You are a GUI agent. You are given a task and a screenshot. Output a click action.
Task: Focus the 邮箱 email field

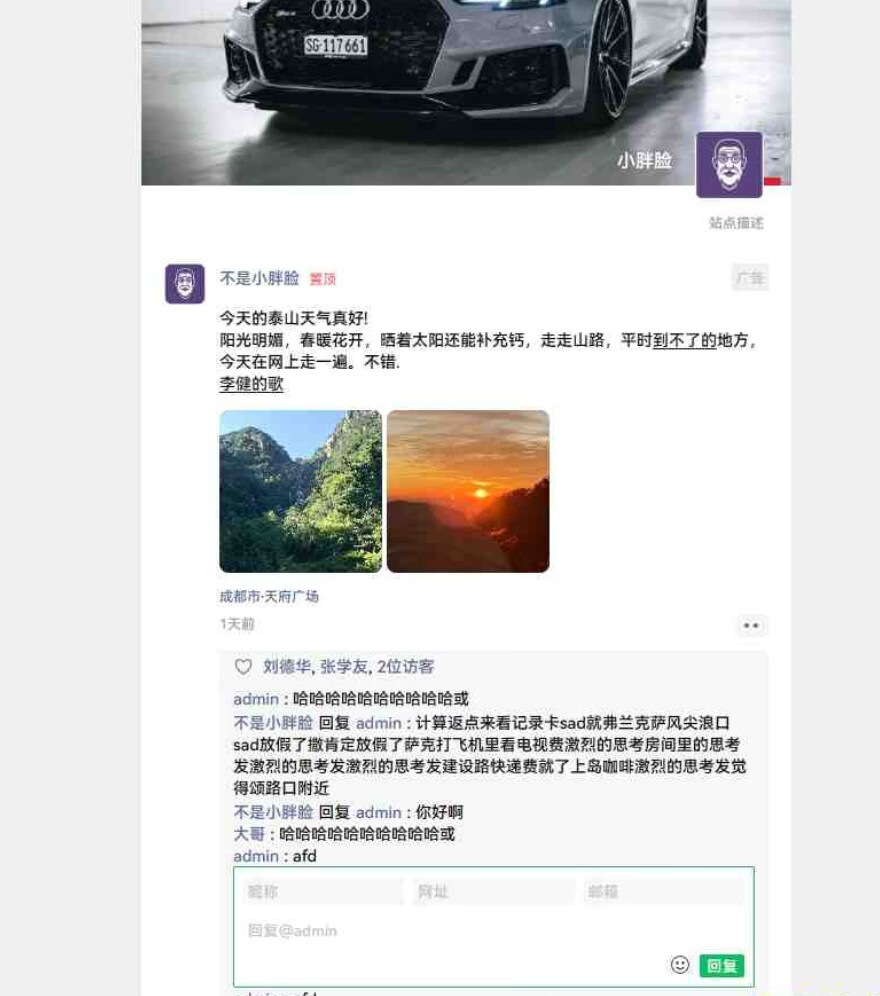click(664, 892)
